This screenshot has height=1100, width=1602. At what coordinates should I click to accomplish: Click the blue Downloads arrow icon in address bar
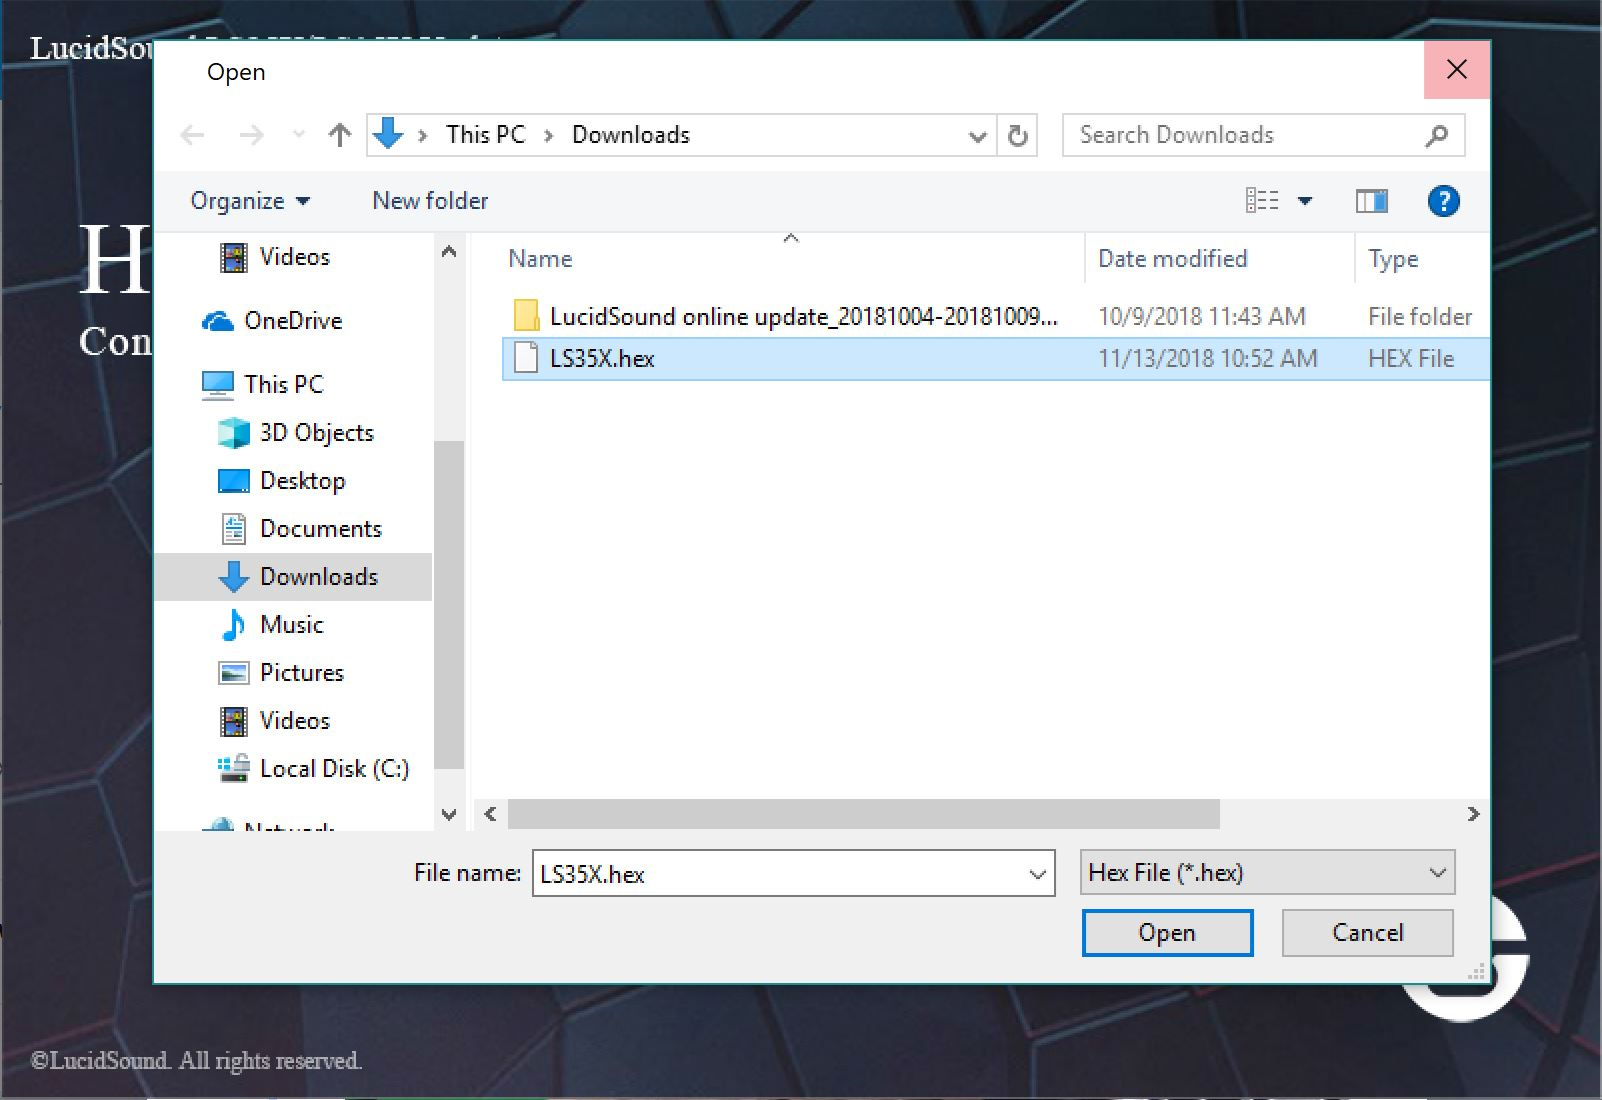(388, 134)
